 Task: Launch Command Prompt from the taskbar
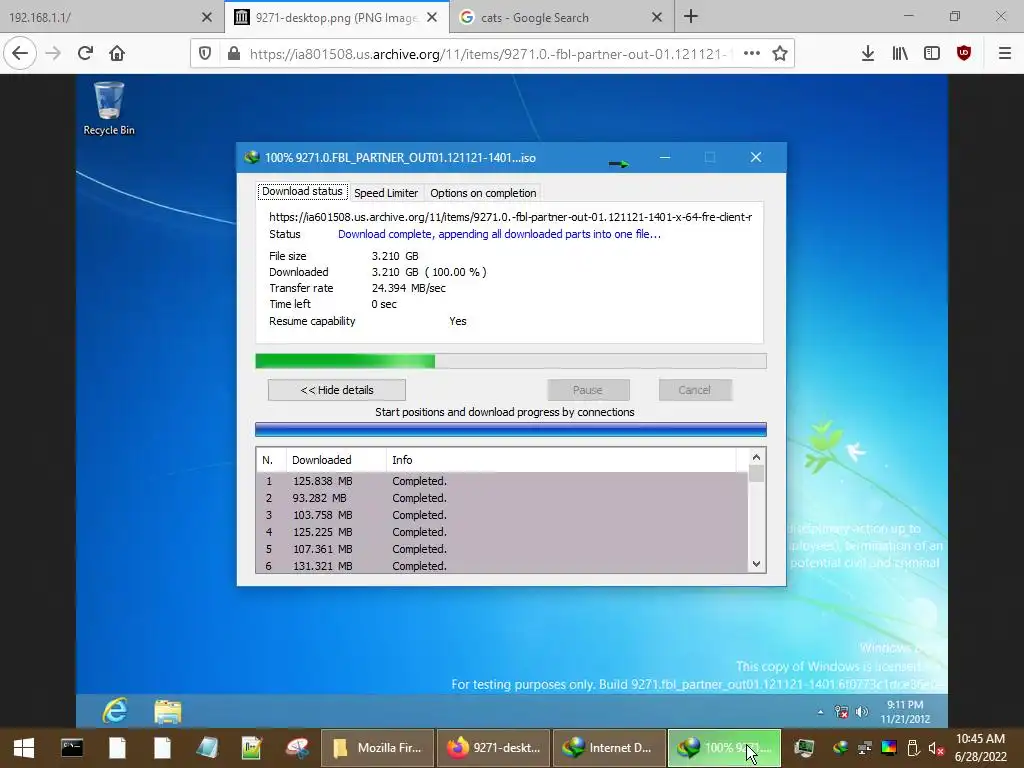pos(72,748)
